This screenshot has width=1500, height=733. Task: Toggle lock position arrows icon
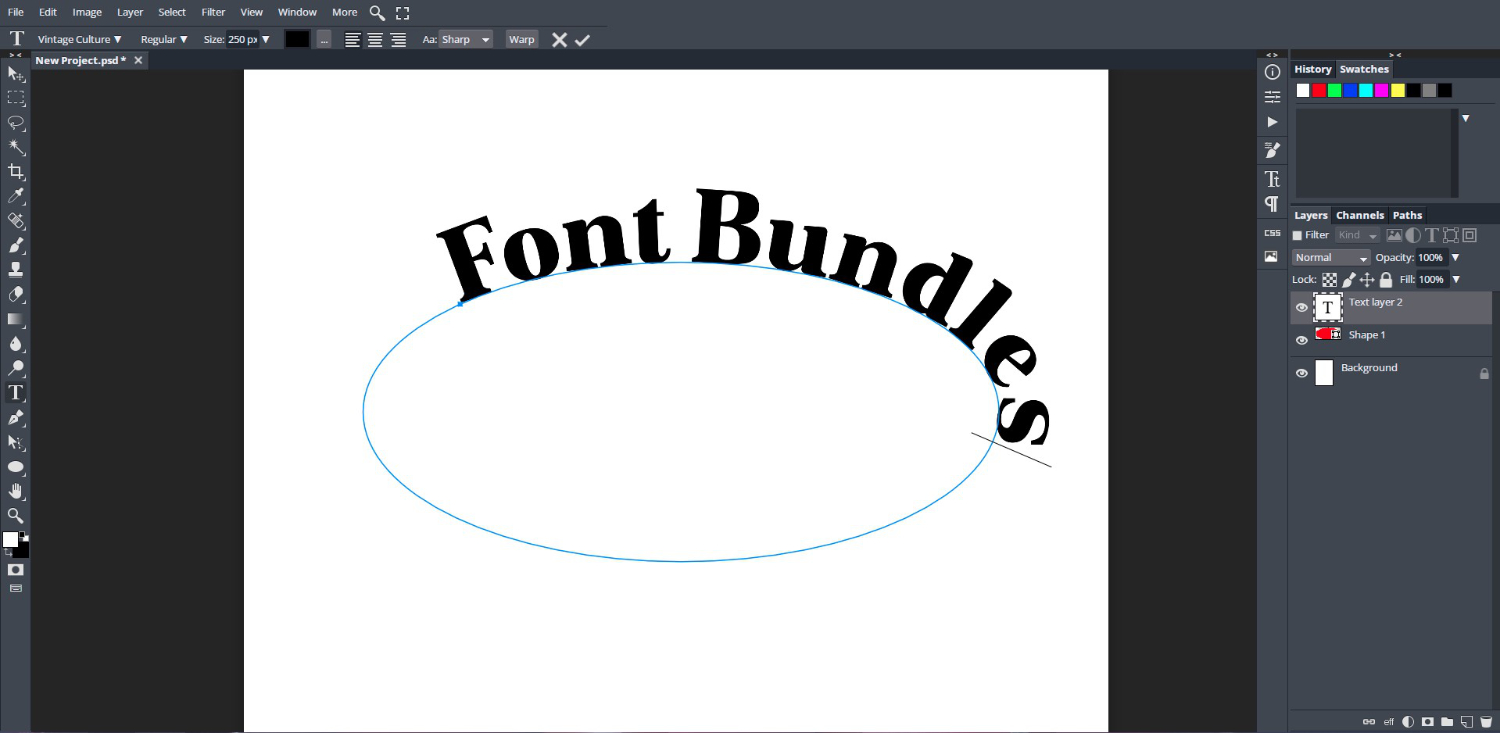click(x=1367, y=280)
